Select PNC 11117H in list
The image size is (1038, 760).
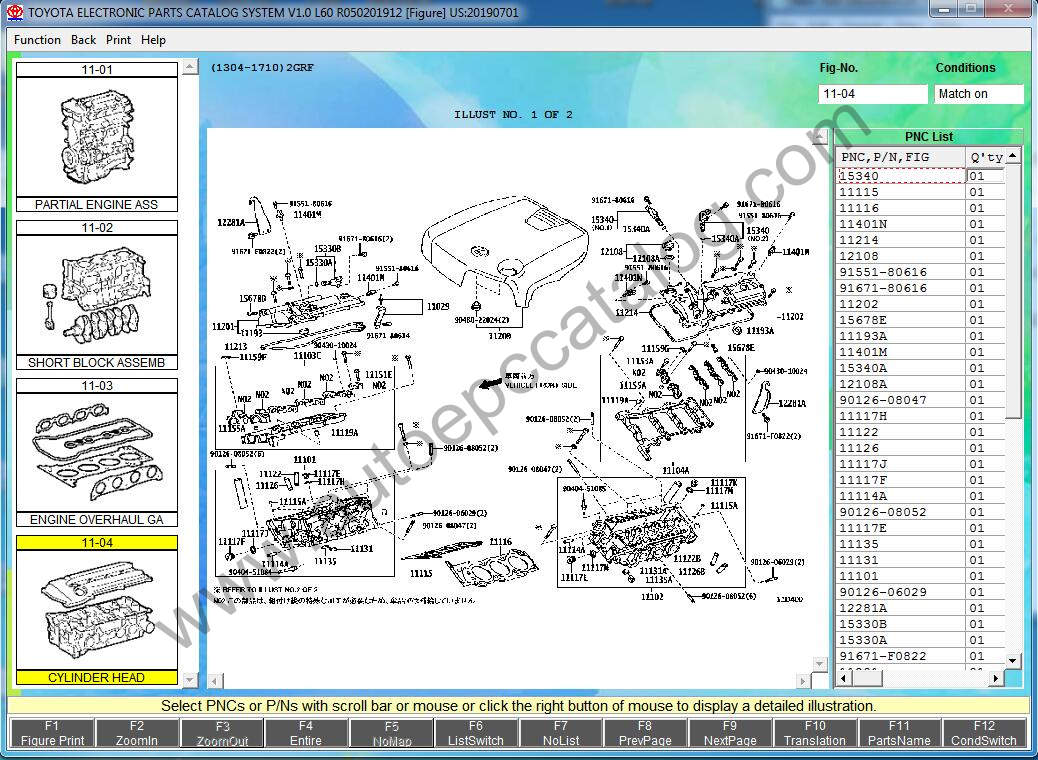coord(920,416)
